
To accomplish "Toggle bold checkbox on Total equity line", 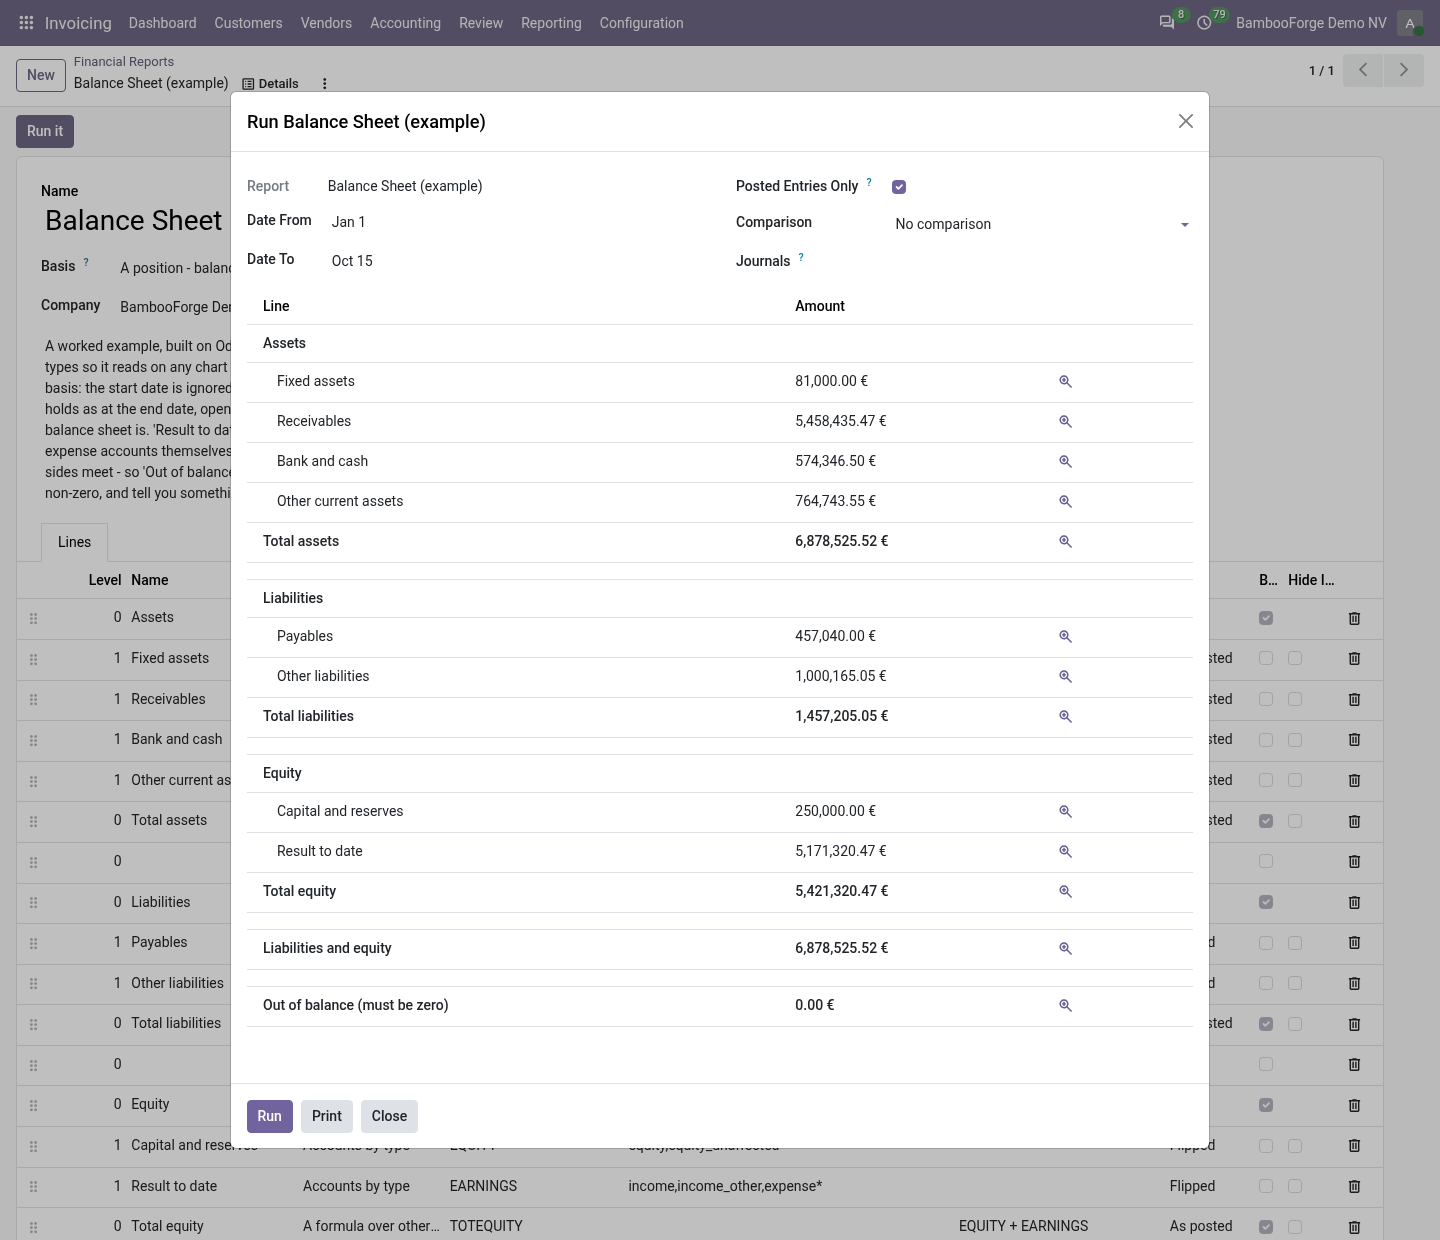I will (x=1266, y=1227).
